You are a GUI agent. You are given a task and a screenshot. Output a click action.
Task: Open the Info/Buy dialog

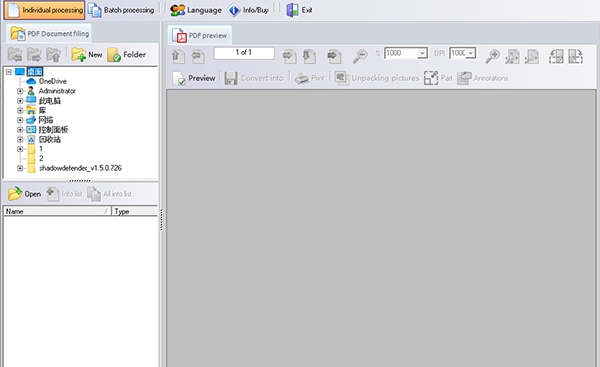(248, 10)
